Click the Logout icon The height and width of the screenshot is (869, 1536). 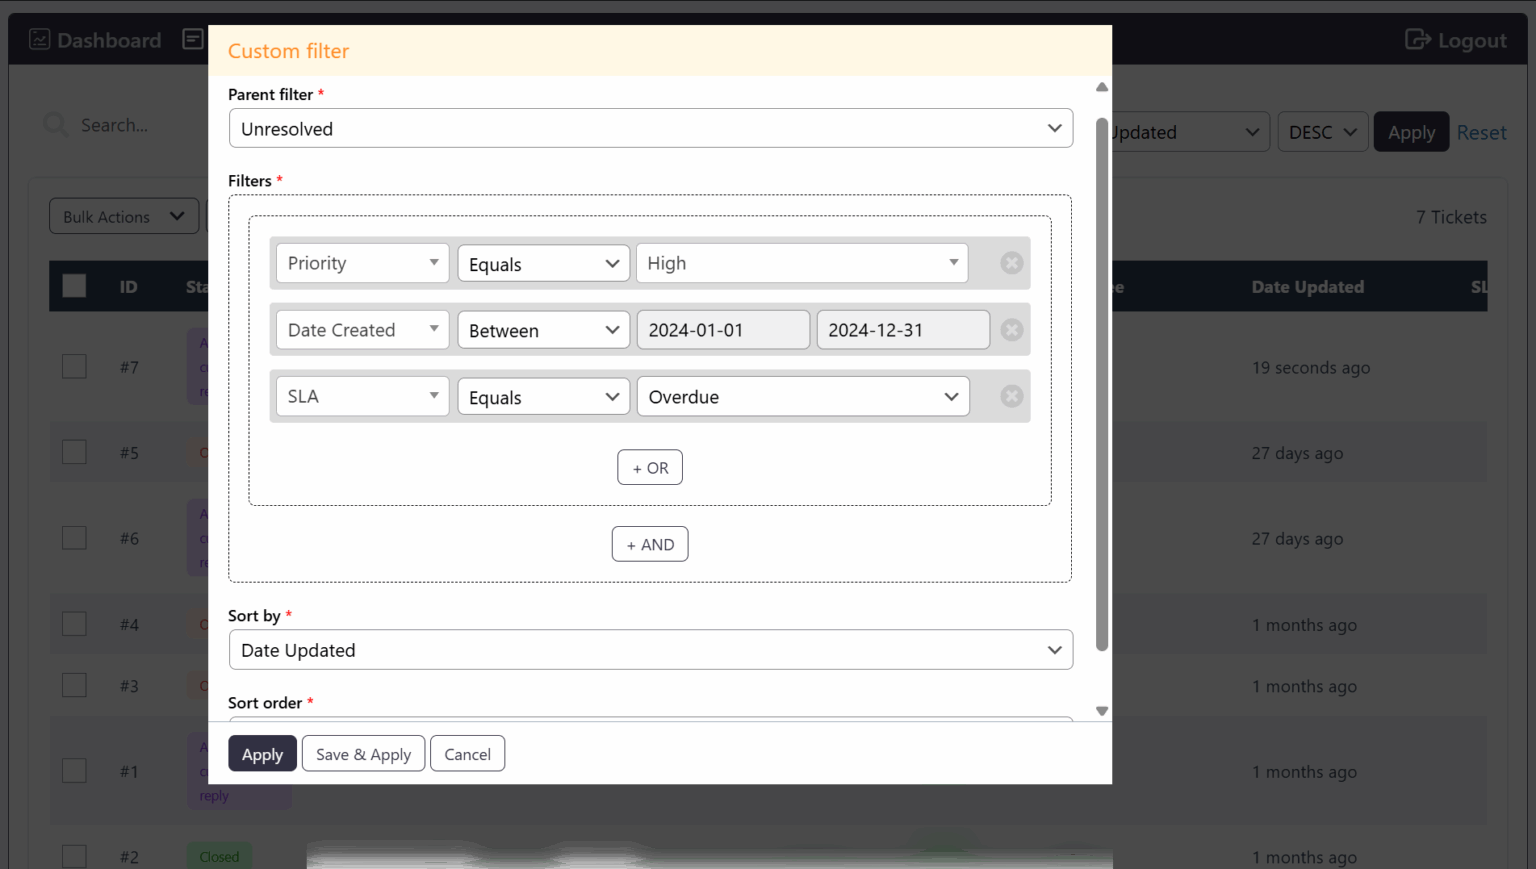point(1417,40)
